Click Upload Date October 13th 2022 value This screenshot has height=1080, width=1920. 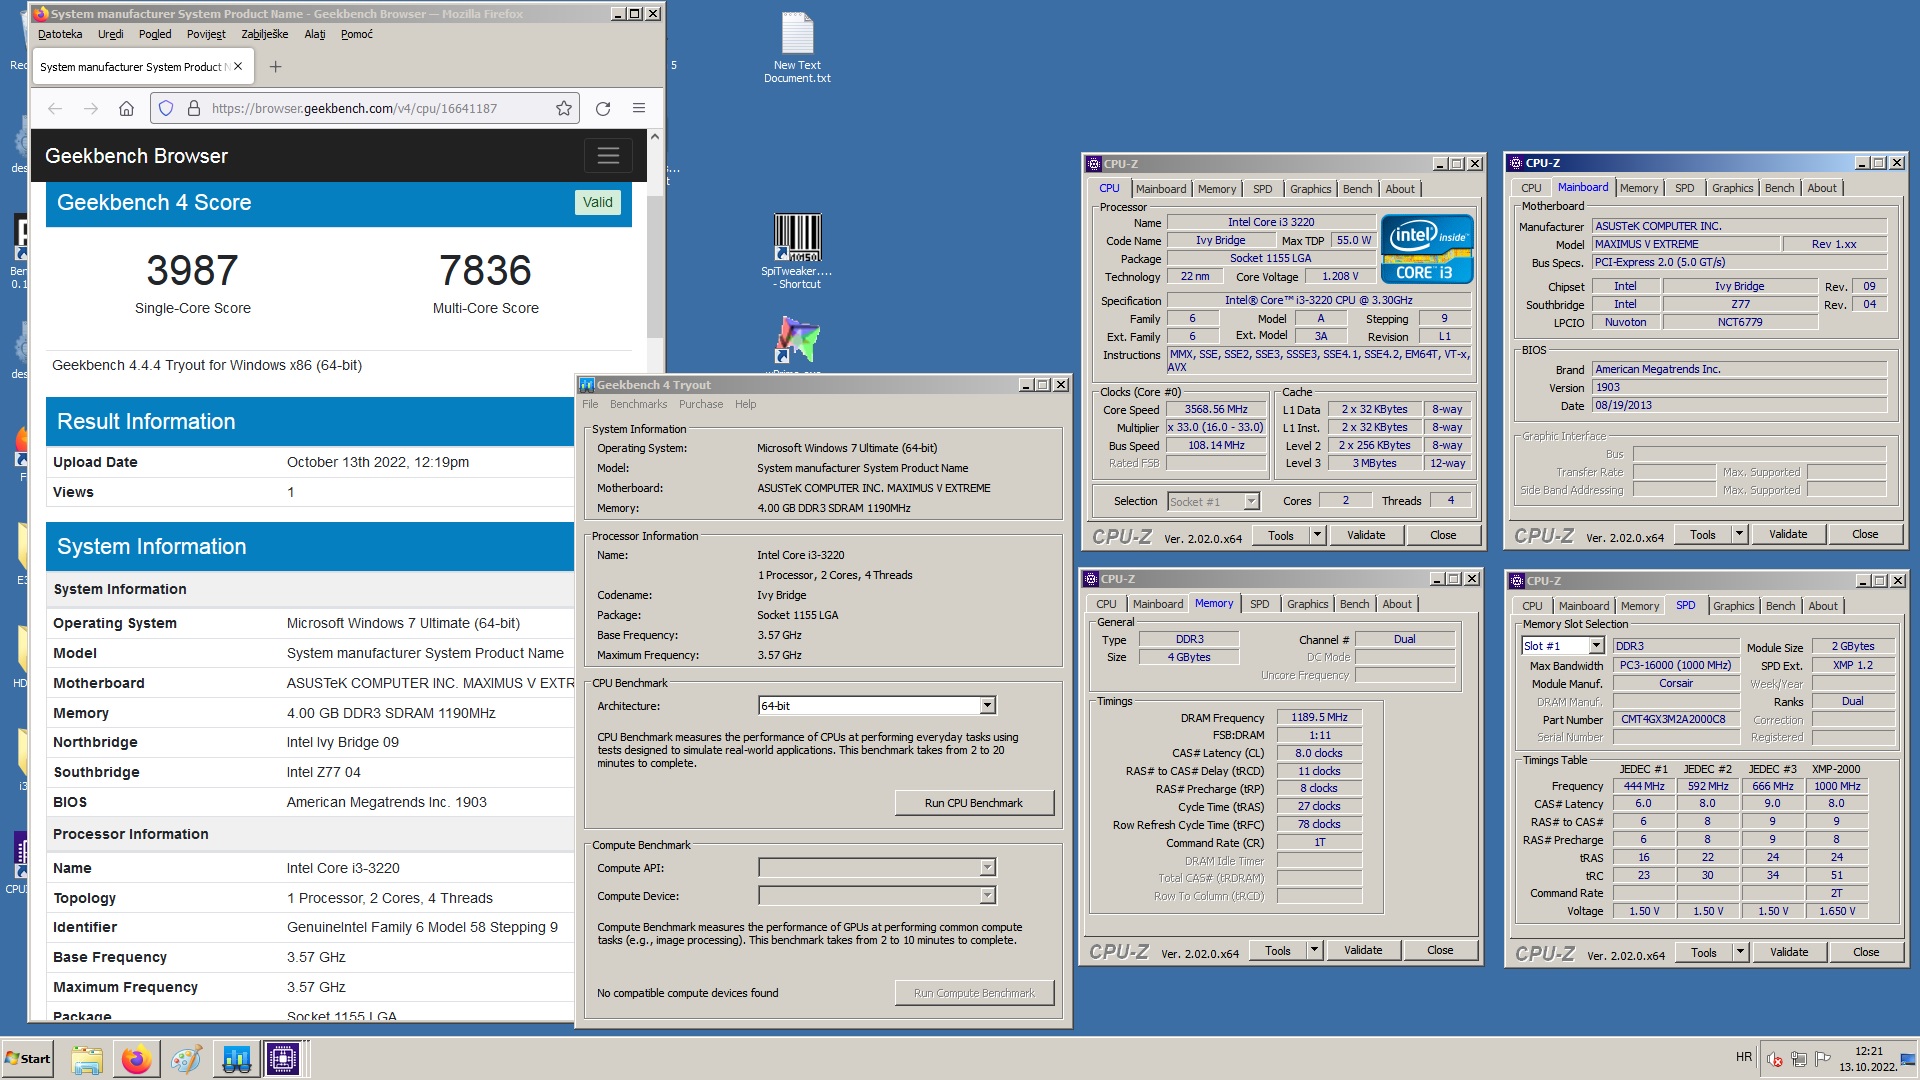click(x=378, y=462)
